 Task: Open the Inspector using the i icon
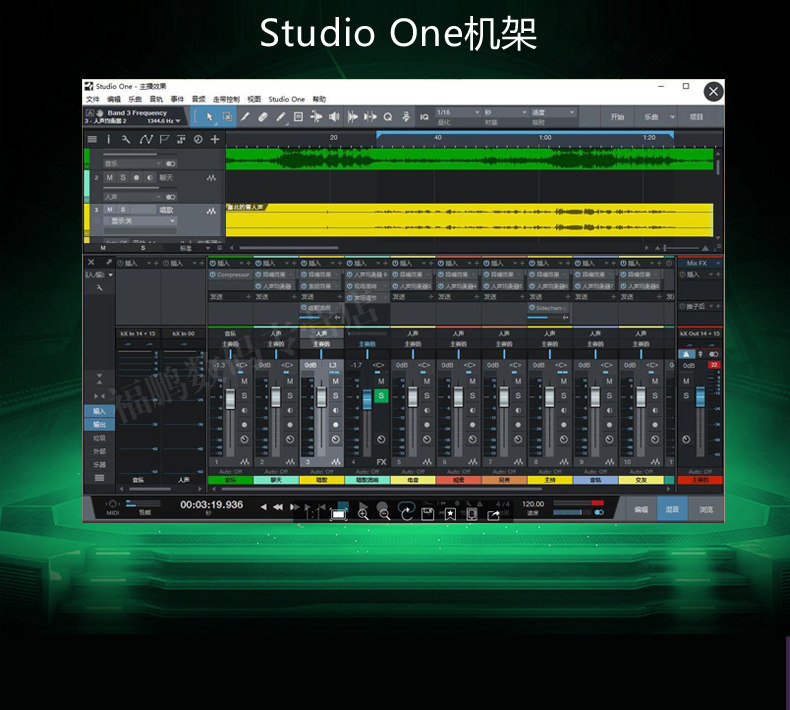click(x=108, y=139)
